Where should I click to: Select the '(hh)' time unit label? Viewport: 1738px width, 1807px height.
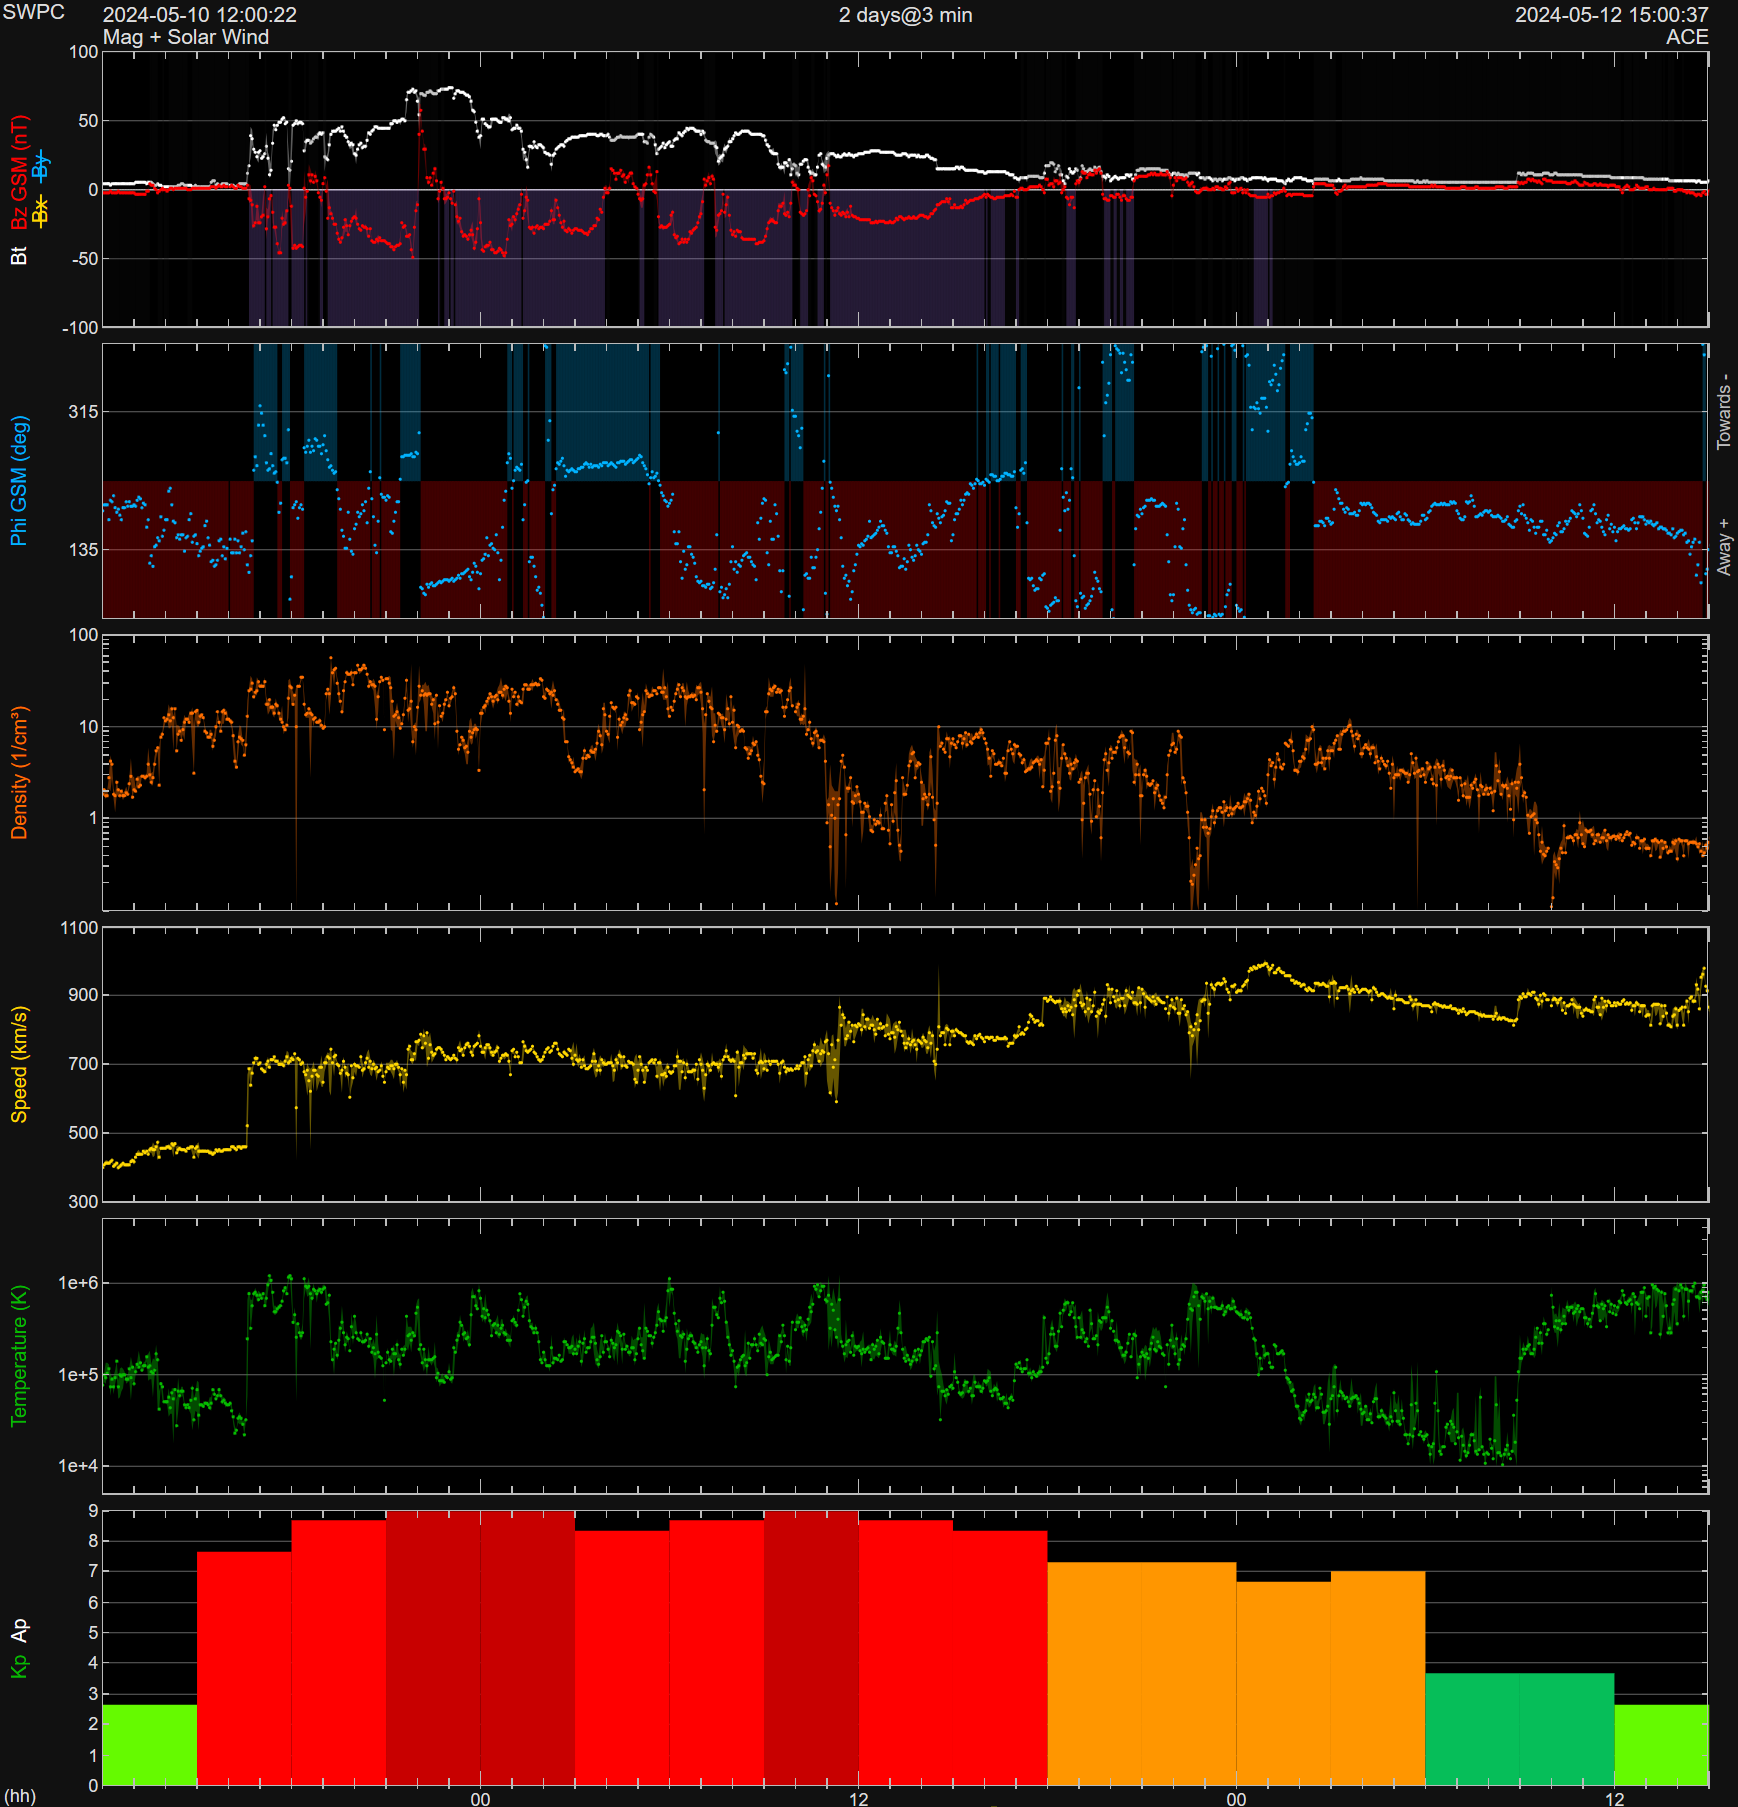[x=20, y=1796]
